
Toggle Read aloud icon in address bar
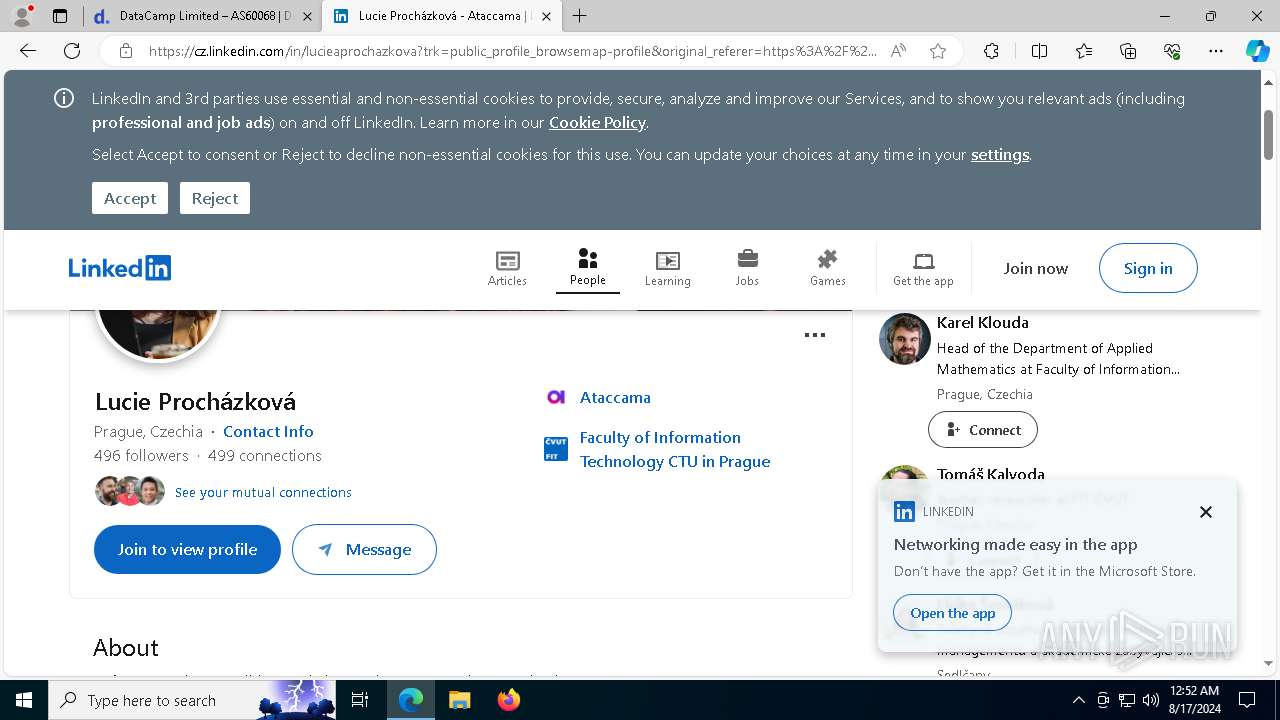point(898,51)
